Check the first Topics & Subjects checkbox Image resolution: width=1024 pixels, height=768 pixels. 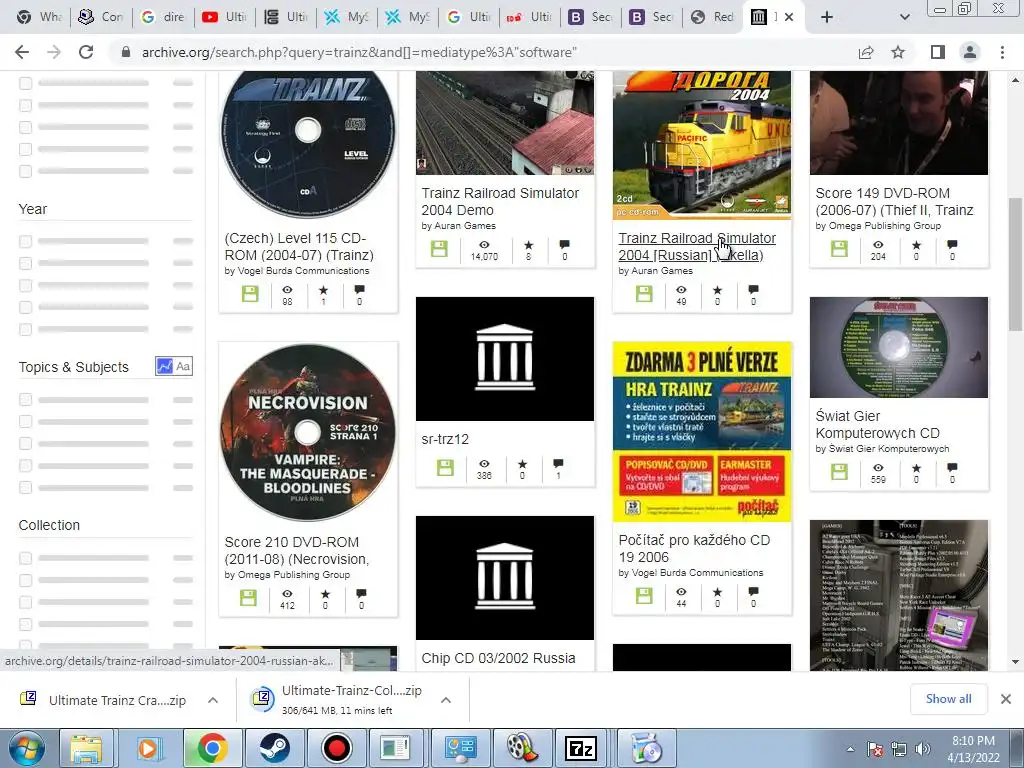click(x=25, y=400)
